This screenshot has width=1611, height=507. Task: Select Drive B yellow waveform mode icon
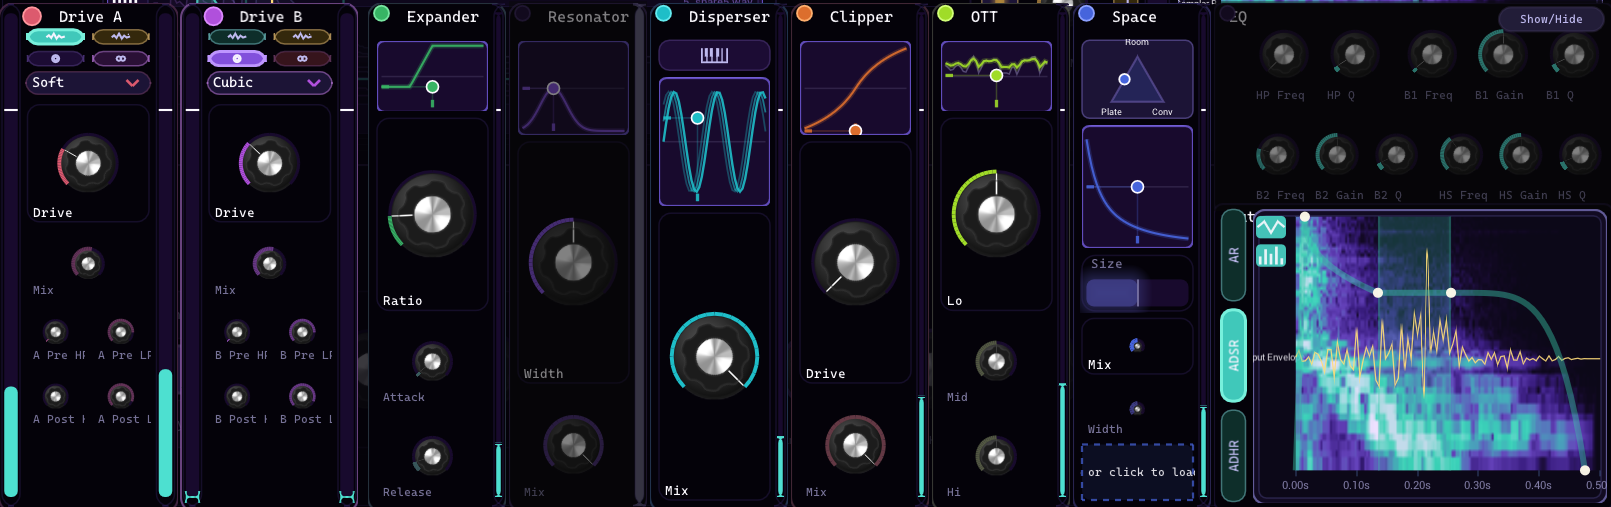[302, 37]
